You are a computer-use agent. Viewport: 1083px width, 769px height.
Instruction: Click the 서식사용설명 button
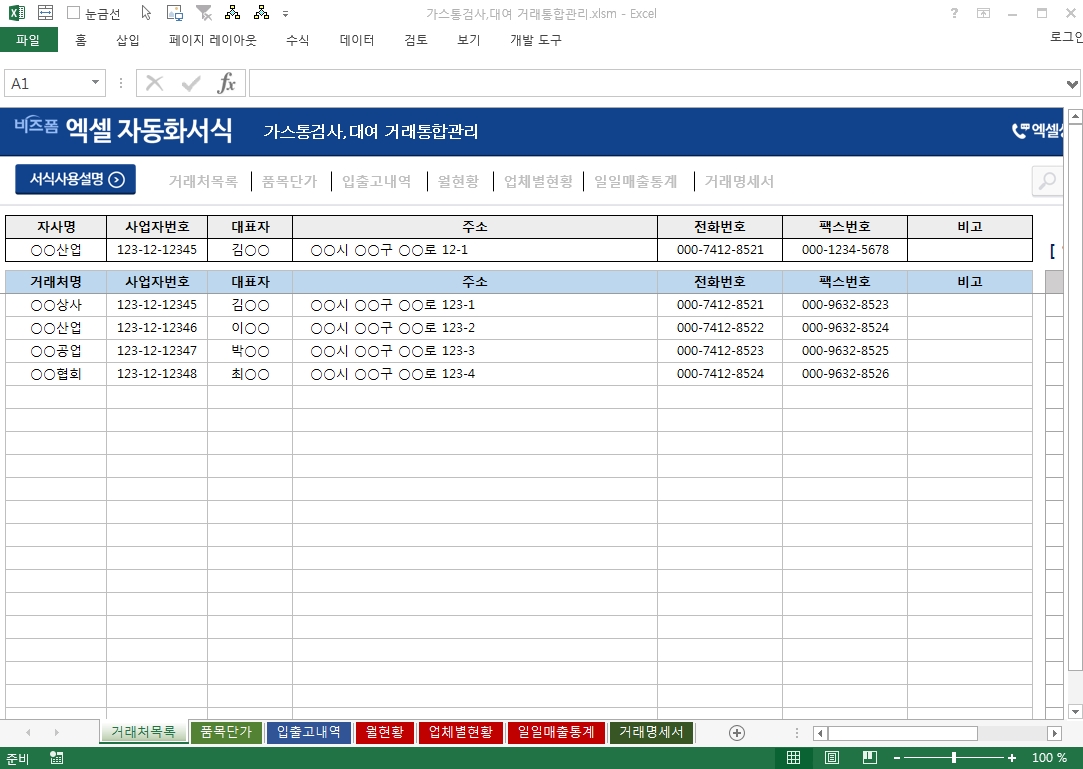(x=76, y=180)
